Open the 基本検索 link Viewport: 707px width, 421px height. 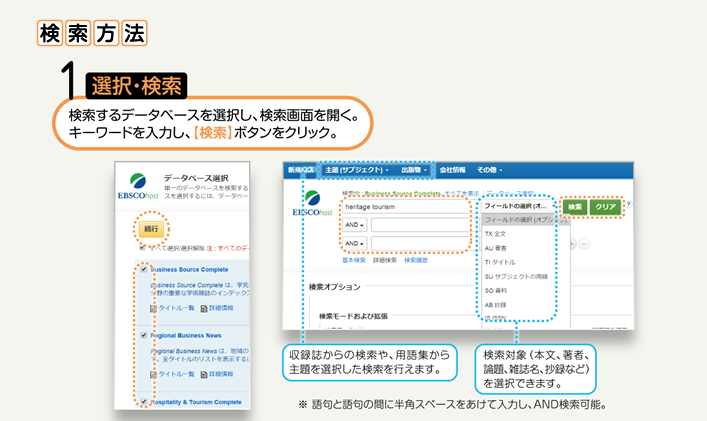[354, 261]
